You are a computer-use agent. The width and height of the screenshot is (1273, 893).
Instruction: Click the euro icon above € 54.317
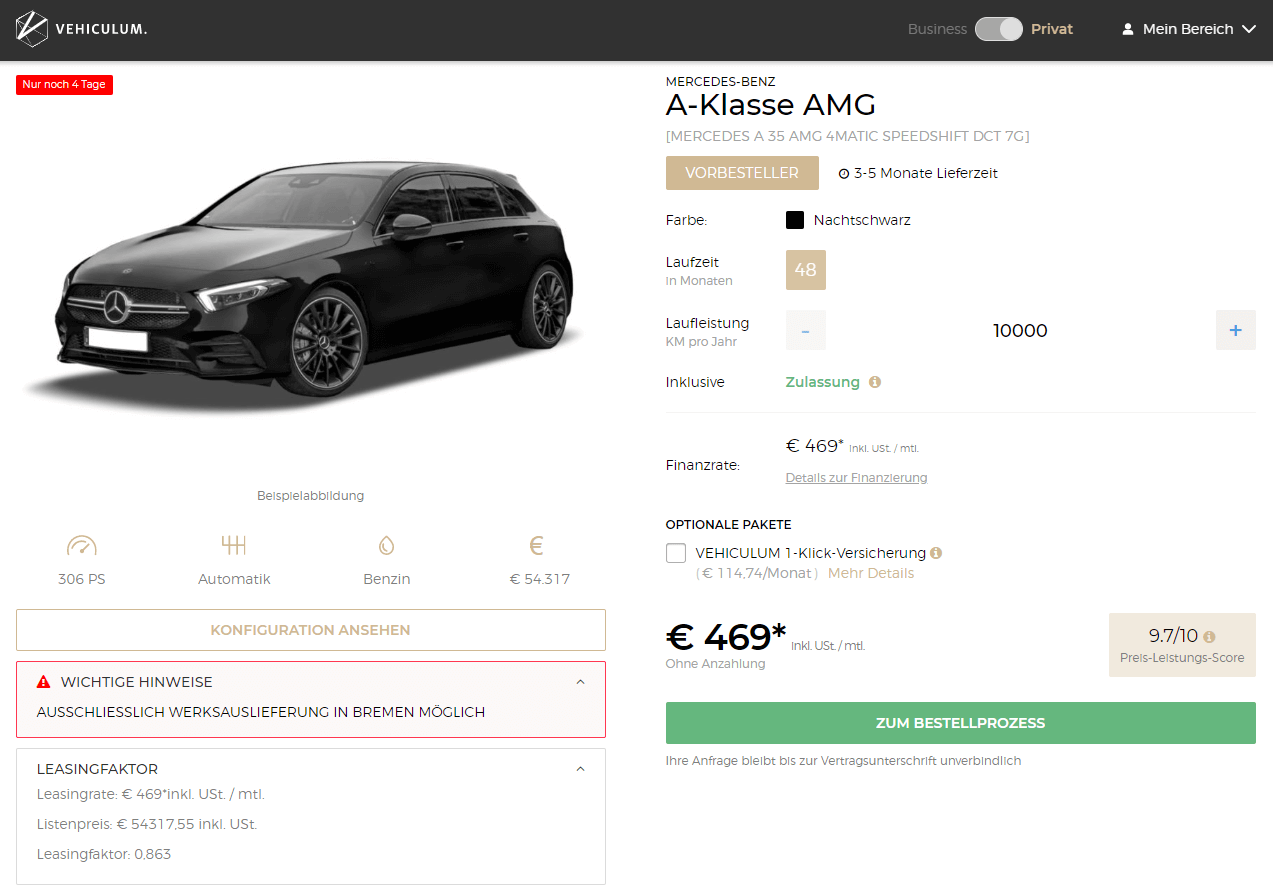(x=536, y=545)
